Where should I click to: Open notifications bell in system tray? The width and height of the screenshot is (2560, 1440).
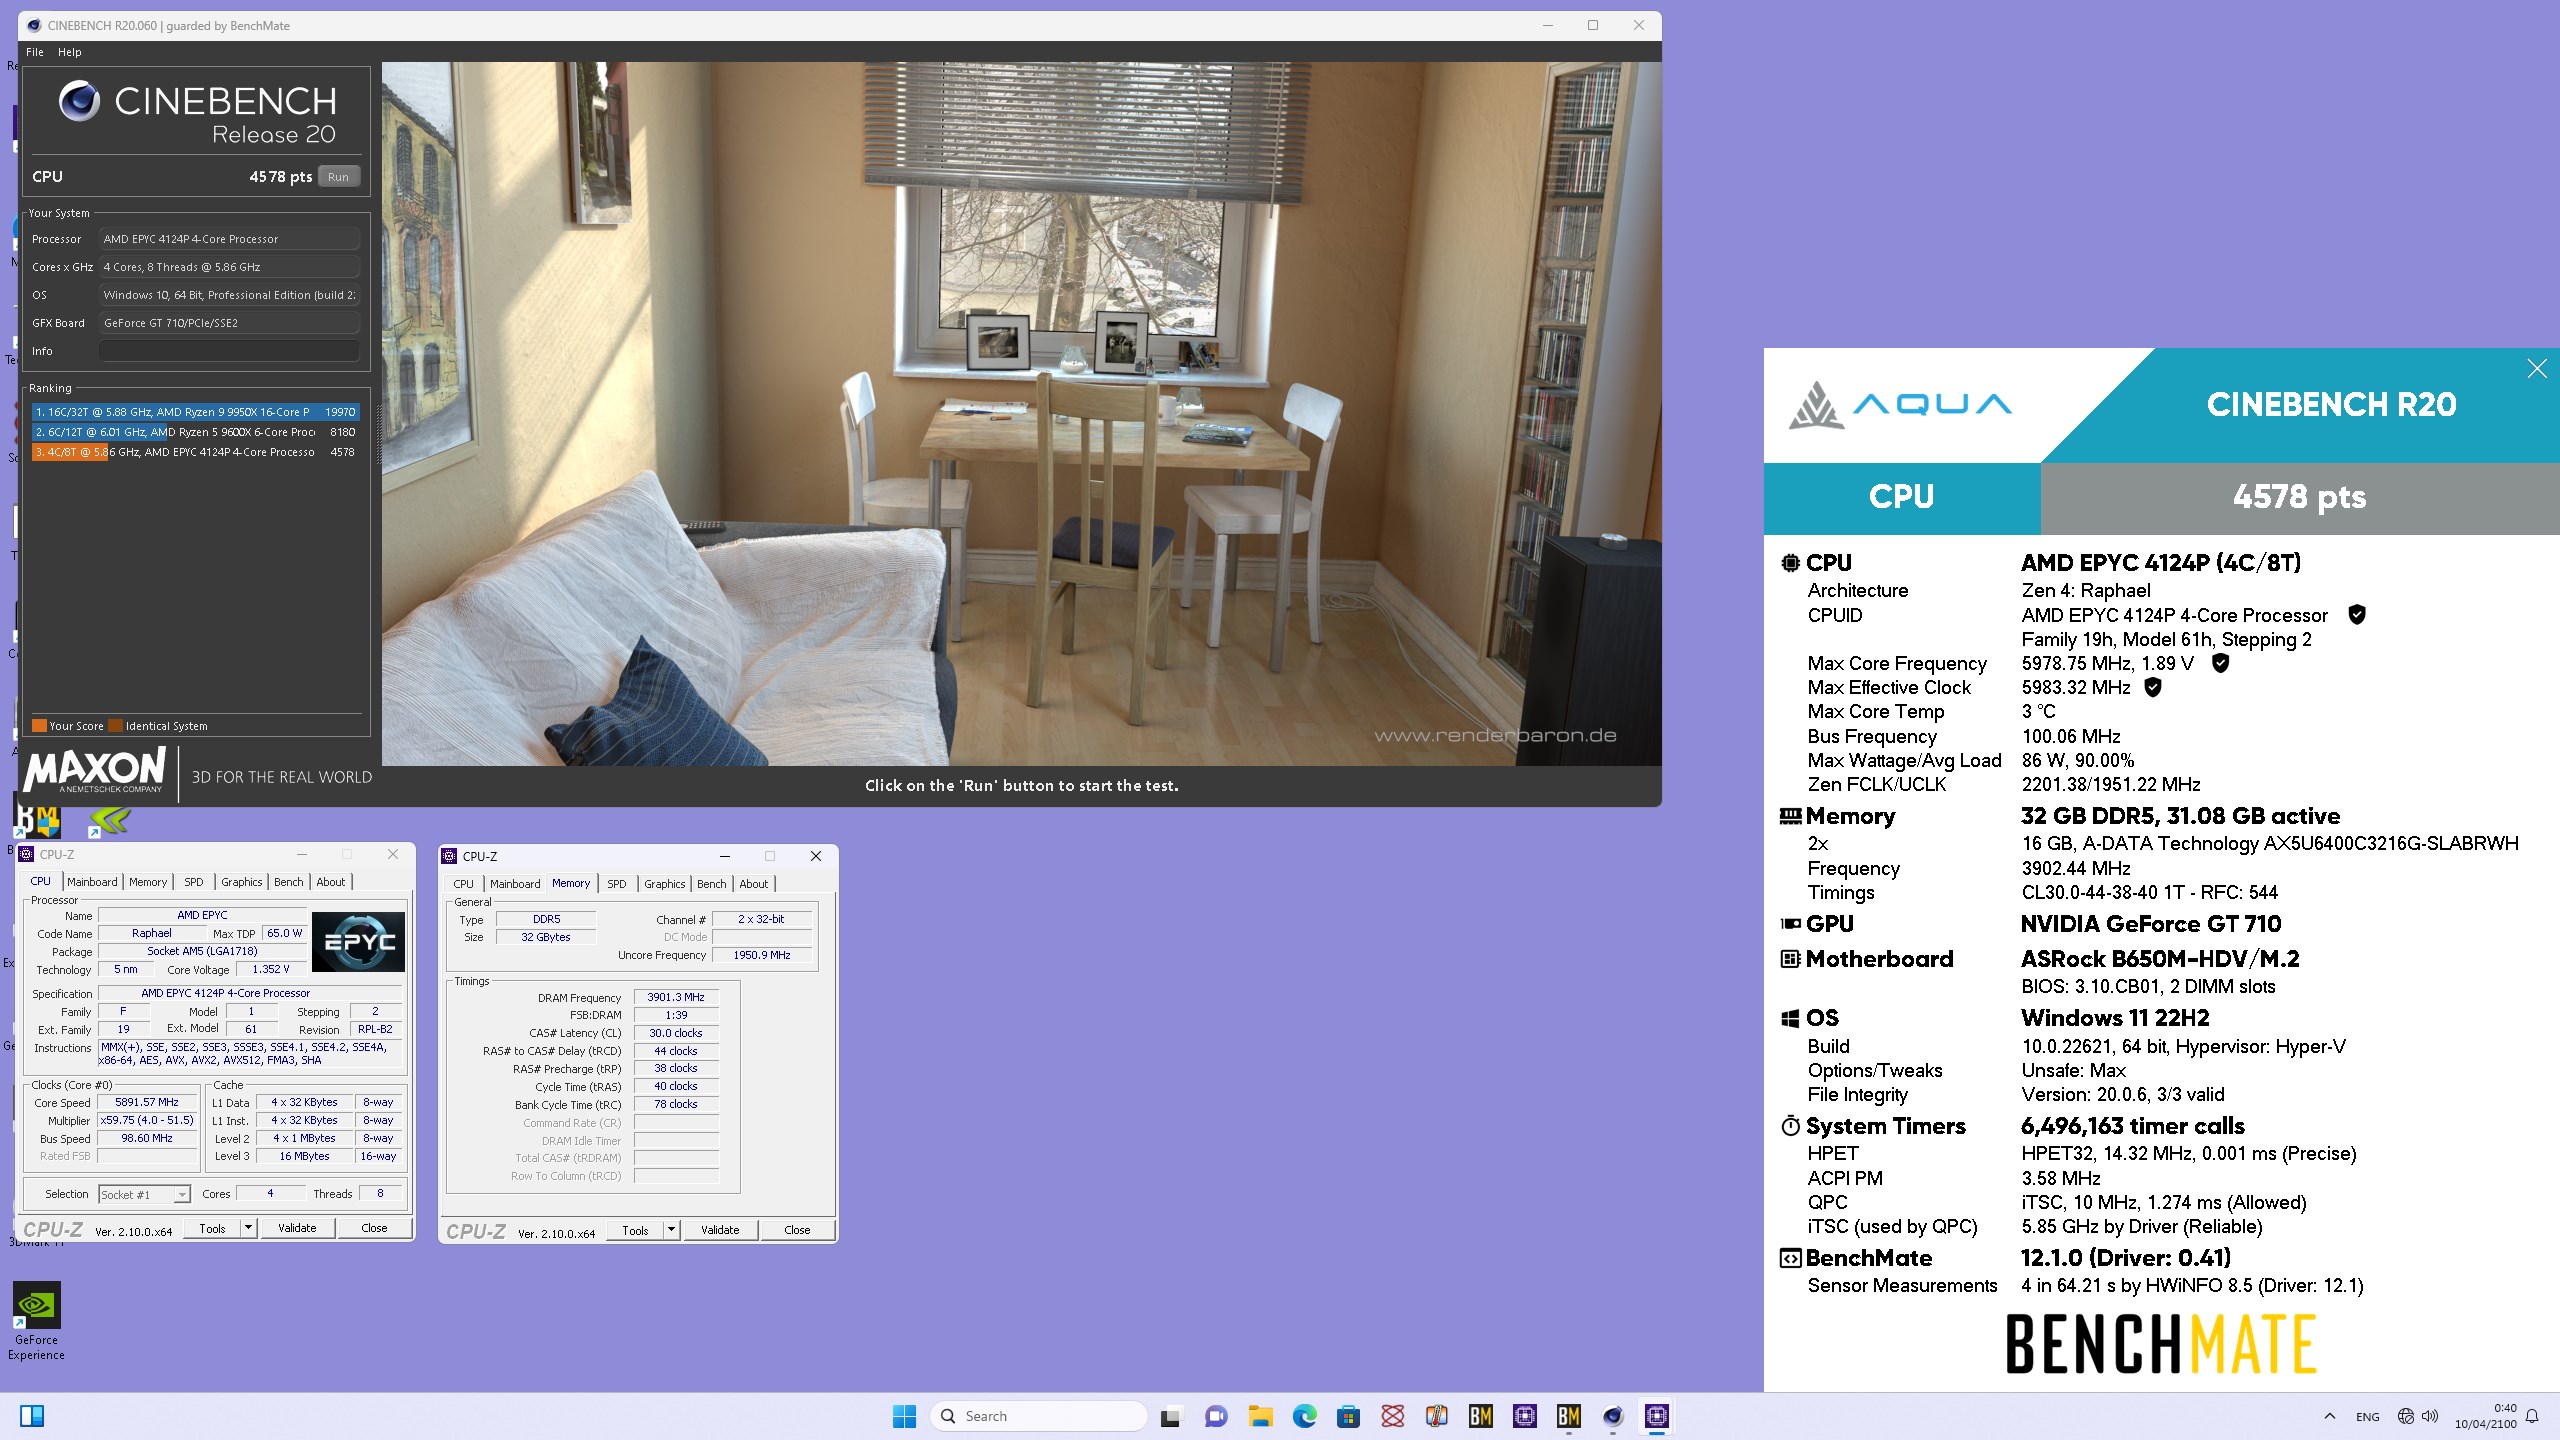(x=2532, y=1416)
